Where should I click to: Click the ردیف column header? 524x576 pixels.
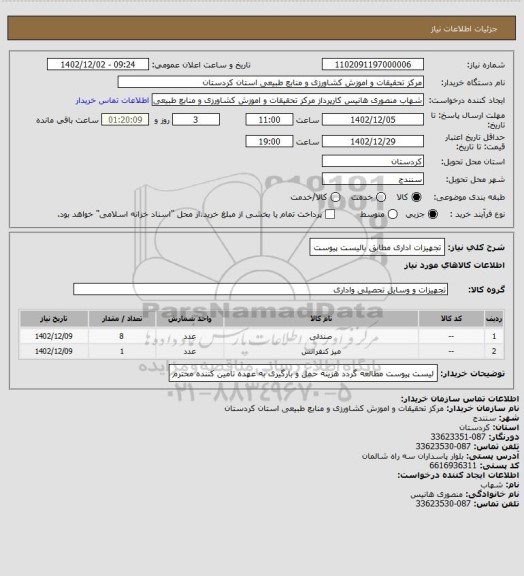[x=494, y=319]
